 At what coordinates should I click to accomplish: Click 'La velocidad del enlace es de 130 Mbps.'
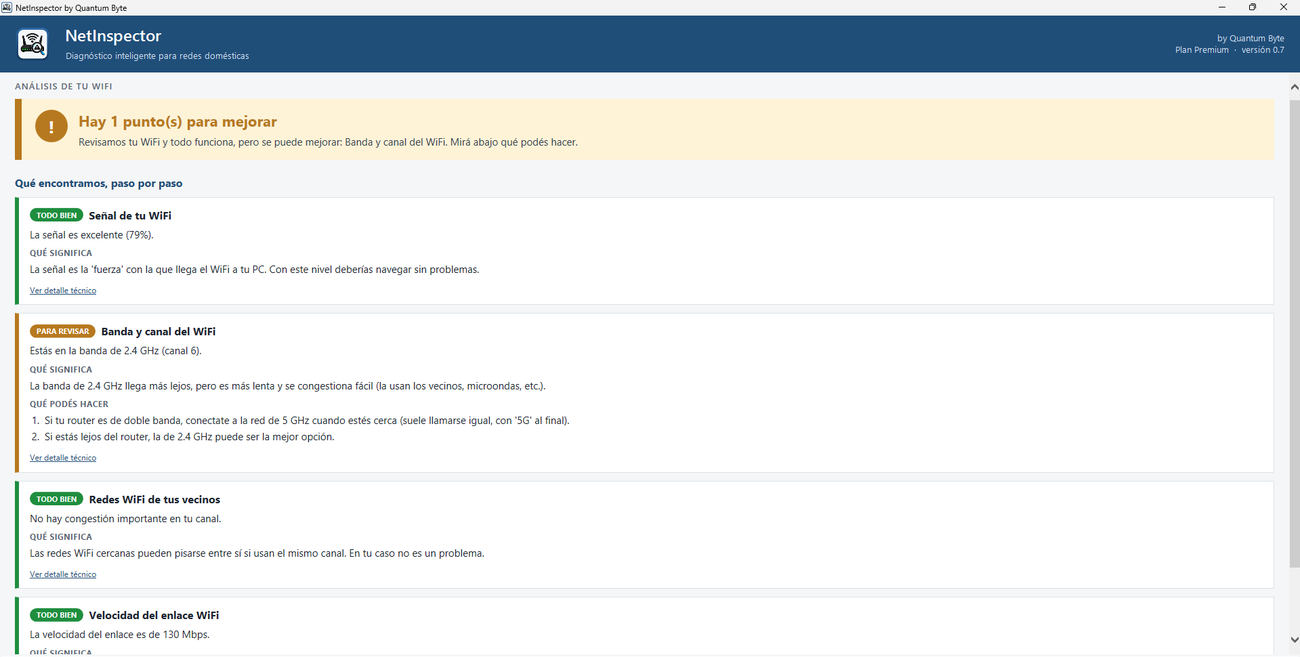tap(120, 635)
